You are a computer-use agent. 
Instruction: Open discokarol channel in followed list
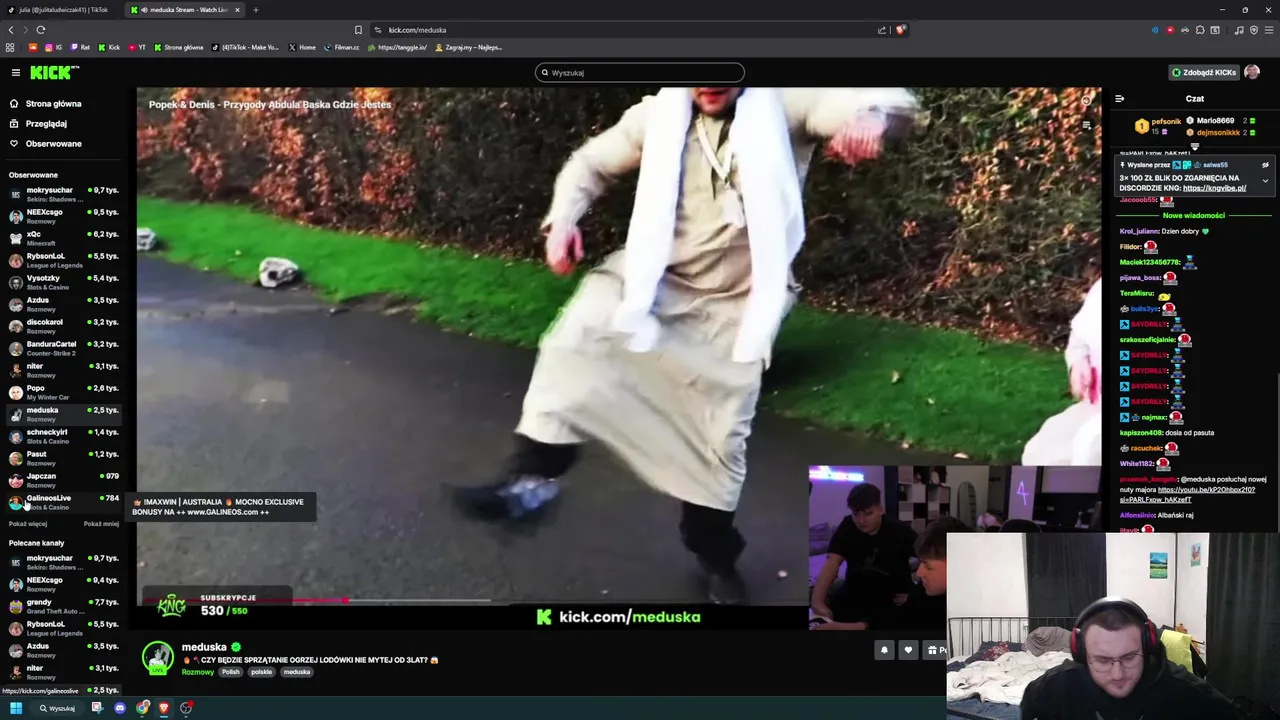(64, 326)
